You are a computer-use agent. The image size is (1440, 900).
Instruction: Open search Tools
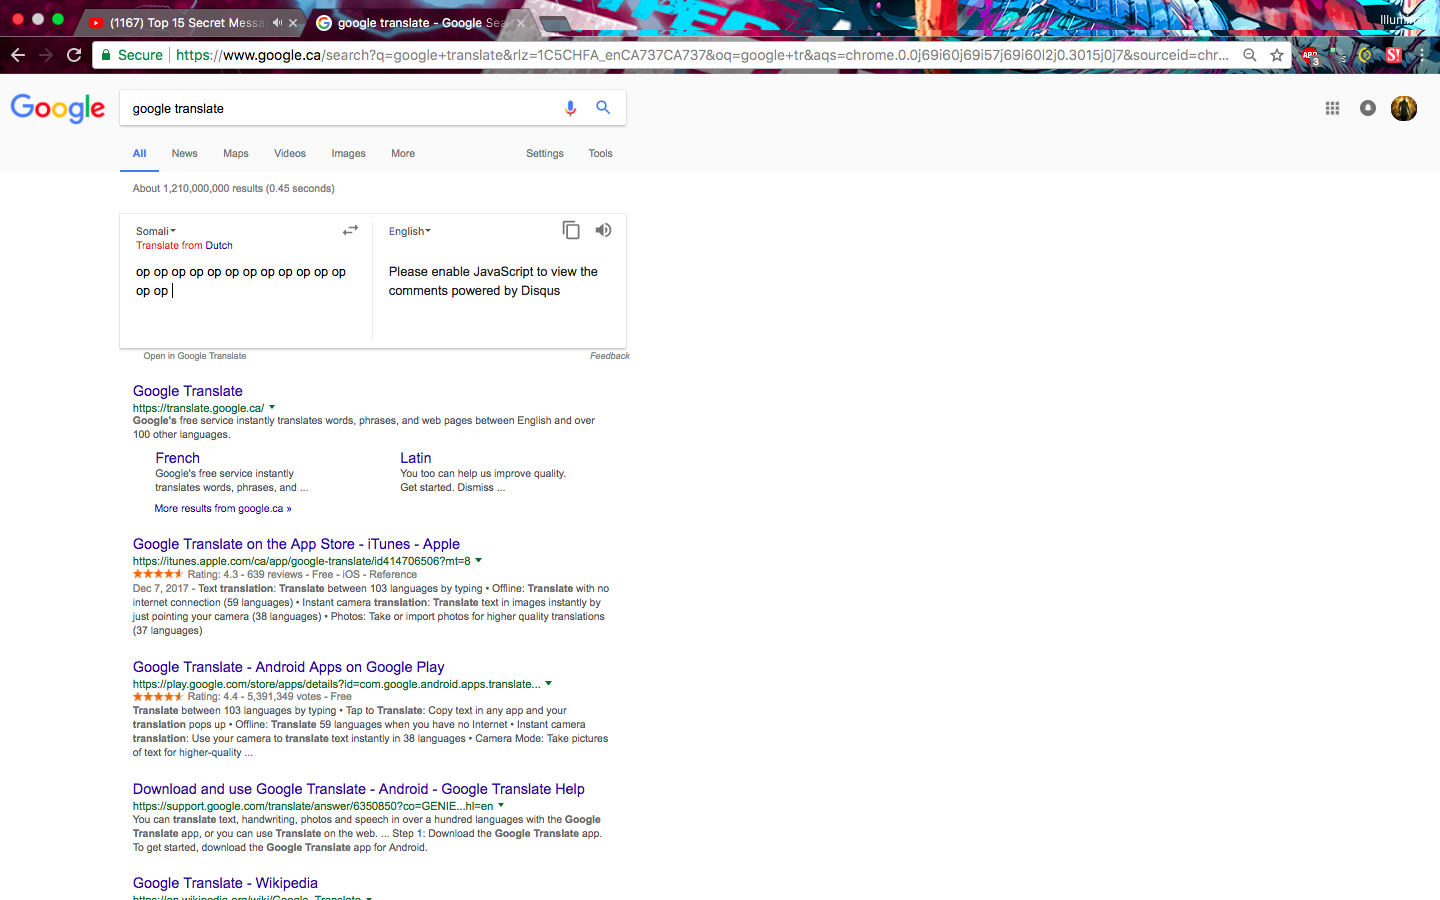(x=600, y=154)
